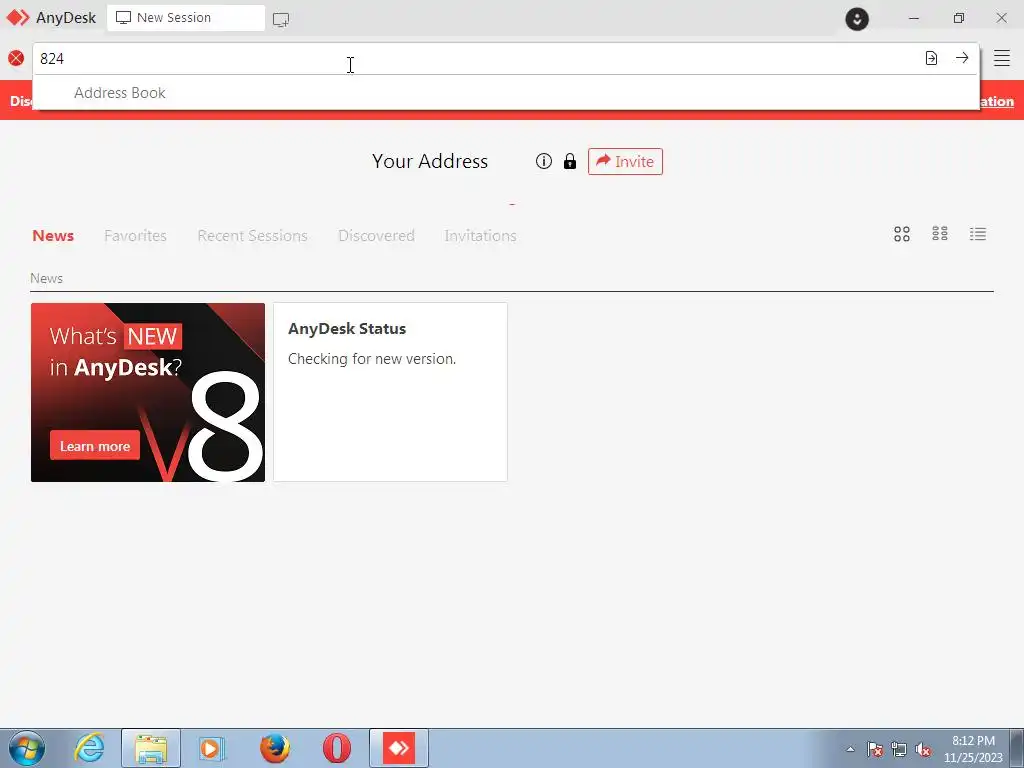Click the red X icon beside the address field
Image resolution: width=1024 pixels, height=768 pixels.
point(16,58)
